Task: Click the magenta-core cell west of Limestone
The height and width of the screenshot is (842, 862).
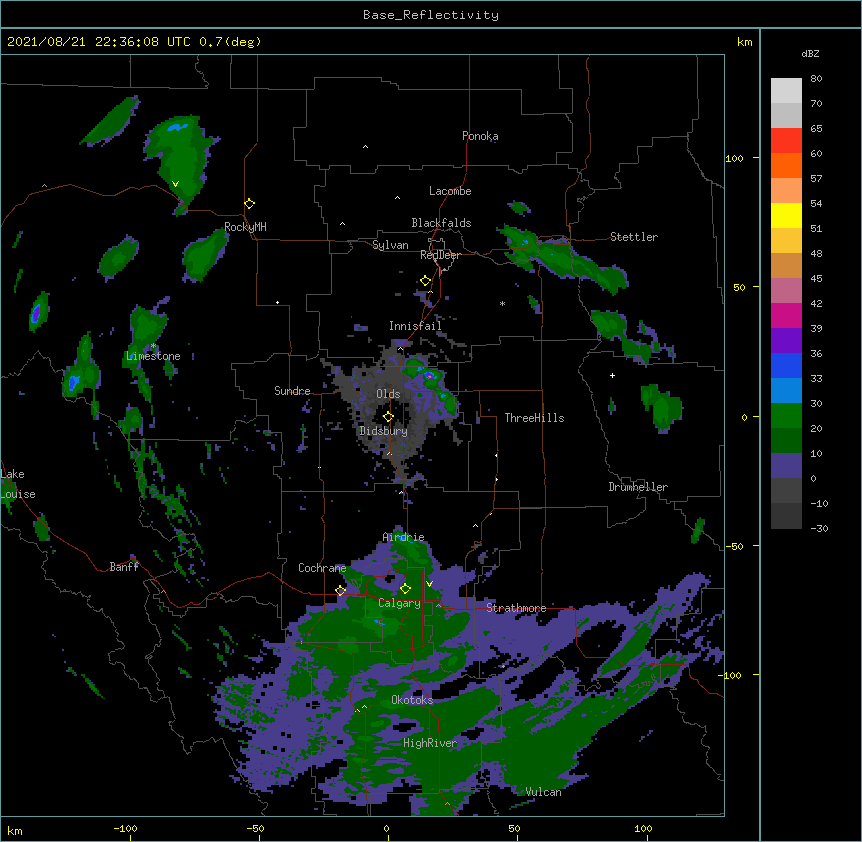Action: coord(37,312)
